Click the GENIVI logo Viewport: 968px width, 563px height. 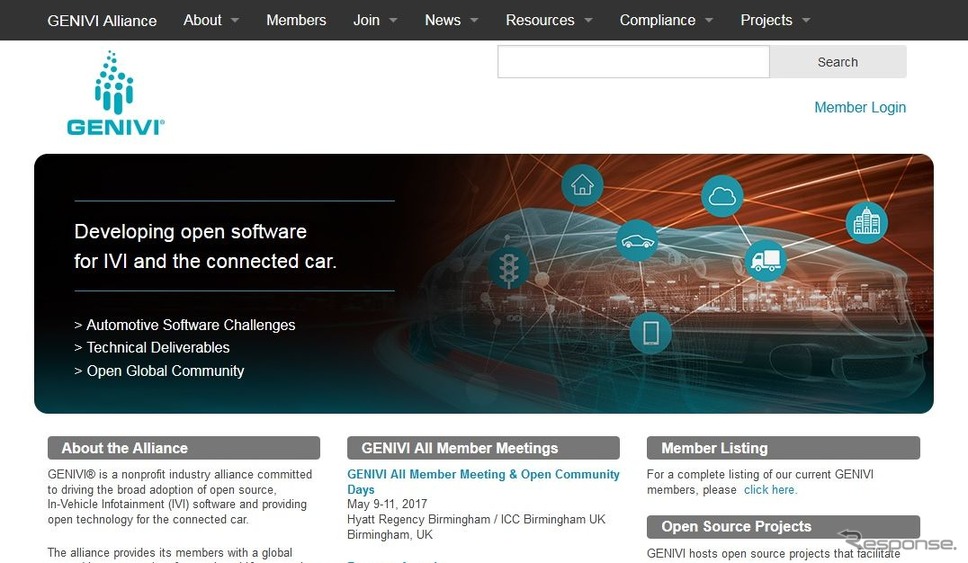coord(115,94)
